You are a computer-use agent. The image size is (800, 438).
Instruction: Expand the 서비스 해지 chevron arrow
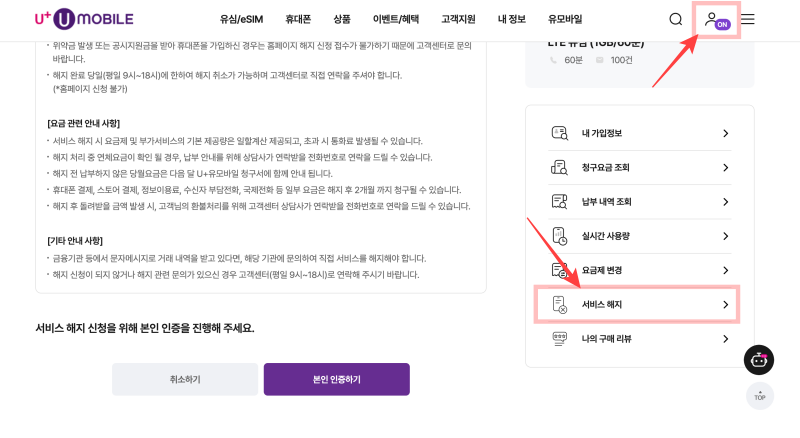click(725, 304)
